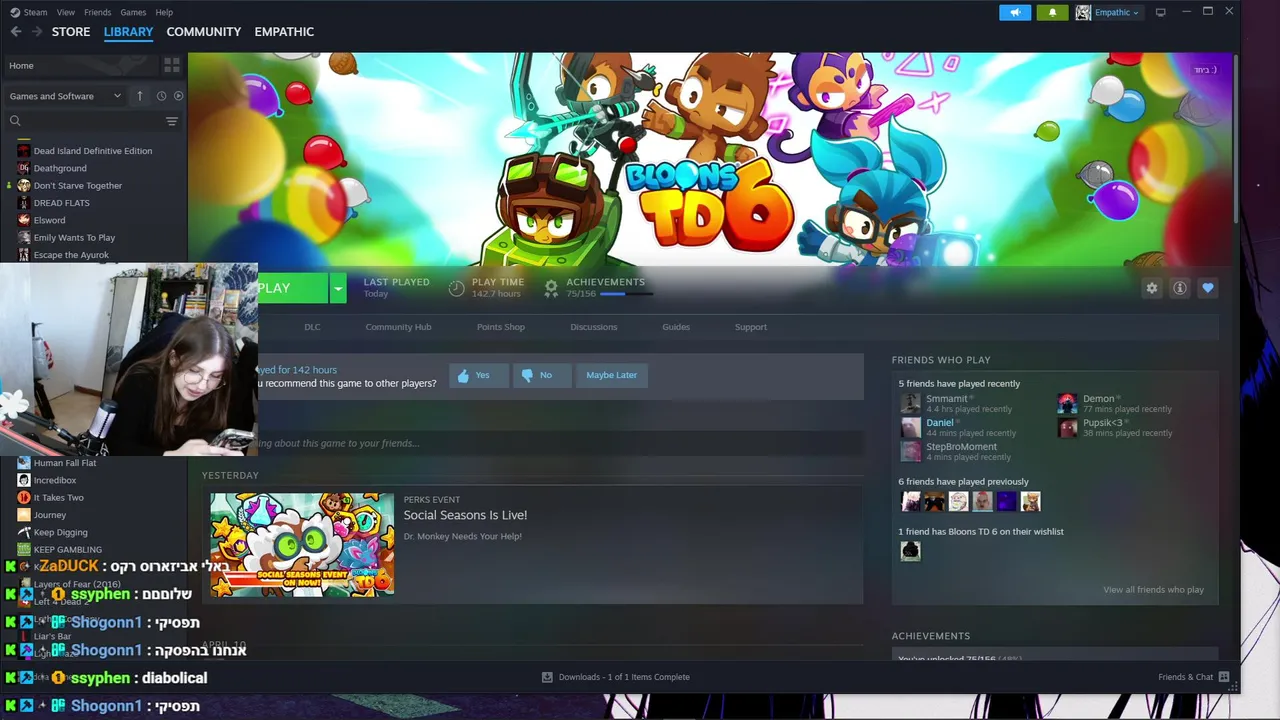Image resolution: width=1280 pixels, height=720 pixels.
Task: Toggle ascending sort arrow in library sidebar
Action: point(140,96)
